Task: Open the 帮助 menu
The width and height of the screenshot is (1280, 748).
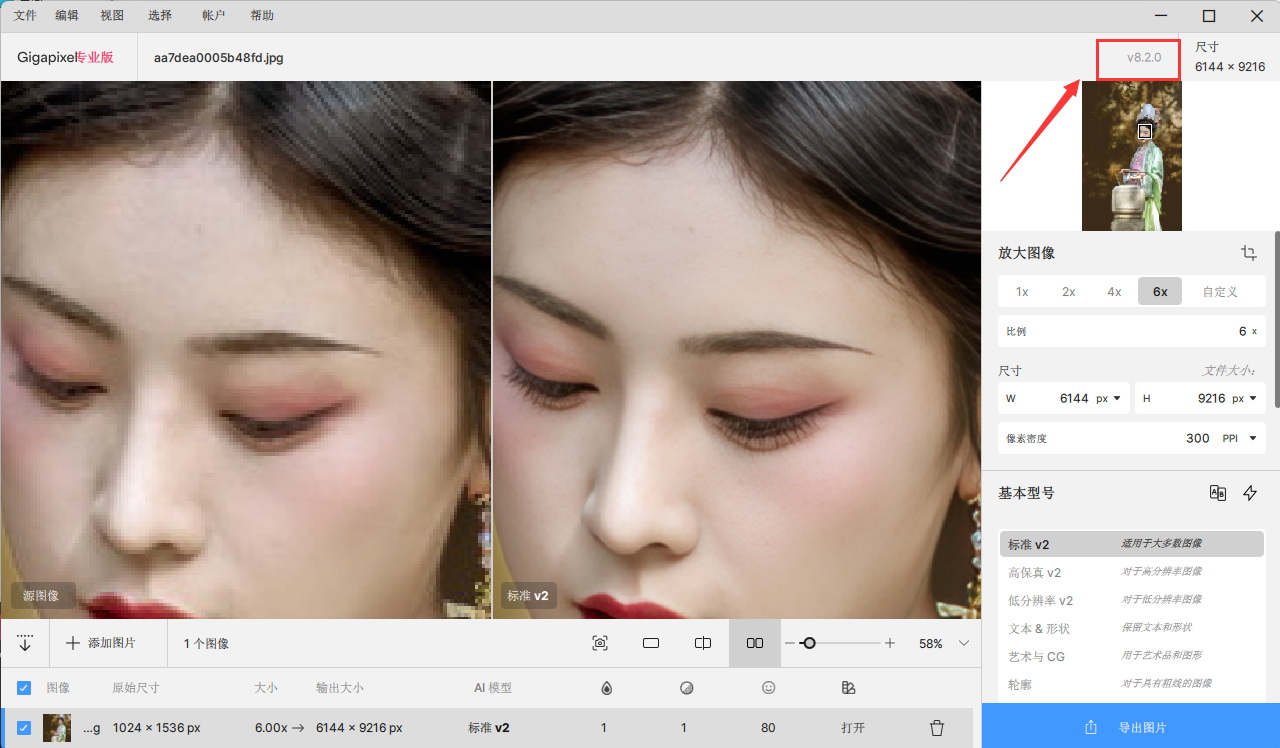Action: [262, 16]
